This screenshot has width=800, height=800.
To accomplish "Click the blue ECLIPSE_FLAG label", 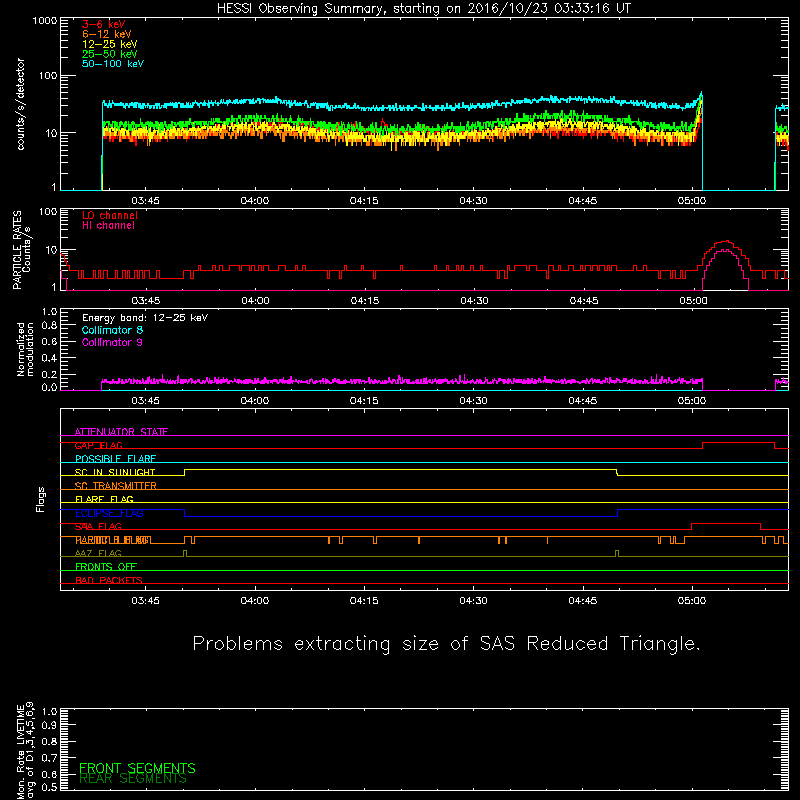I will pyautogui.click(x=109, y=513).
